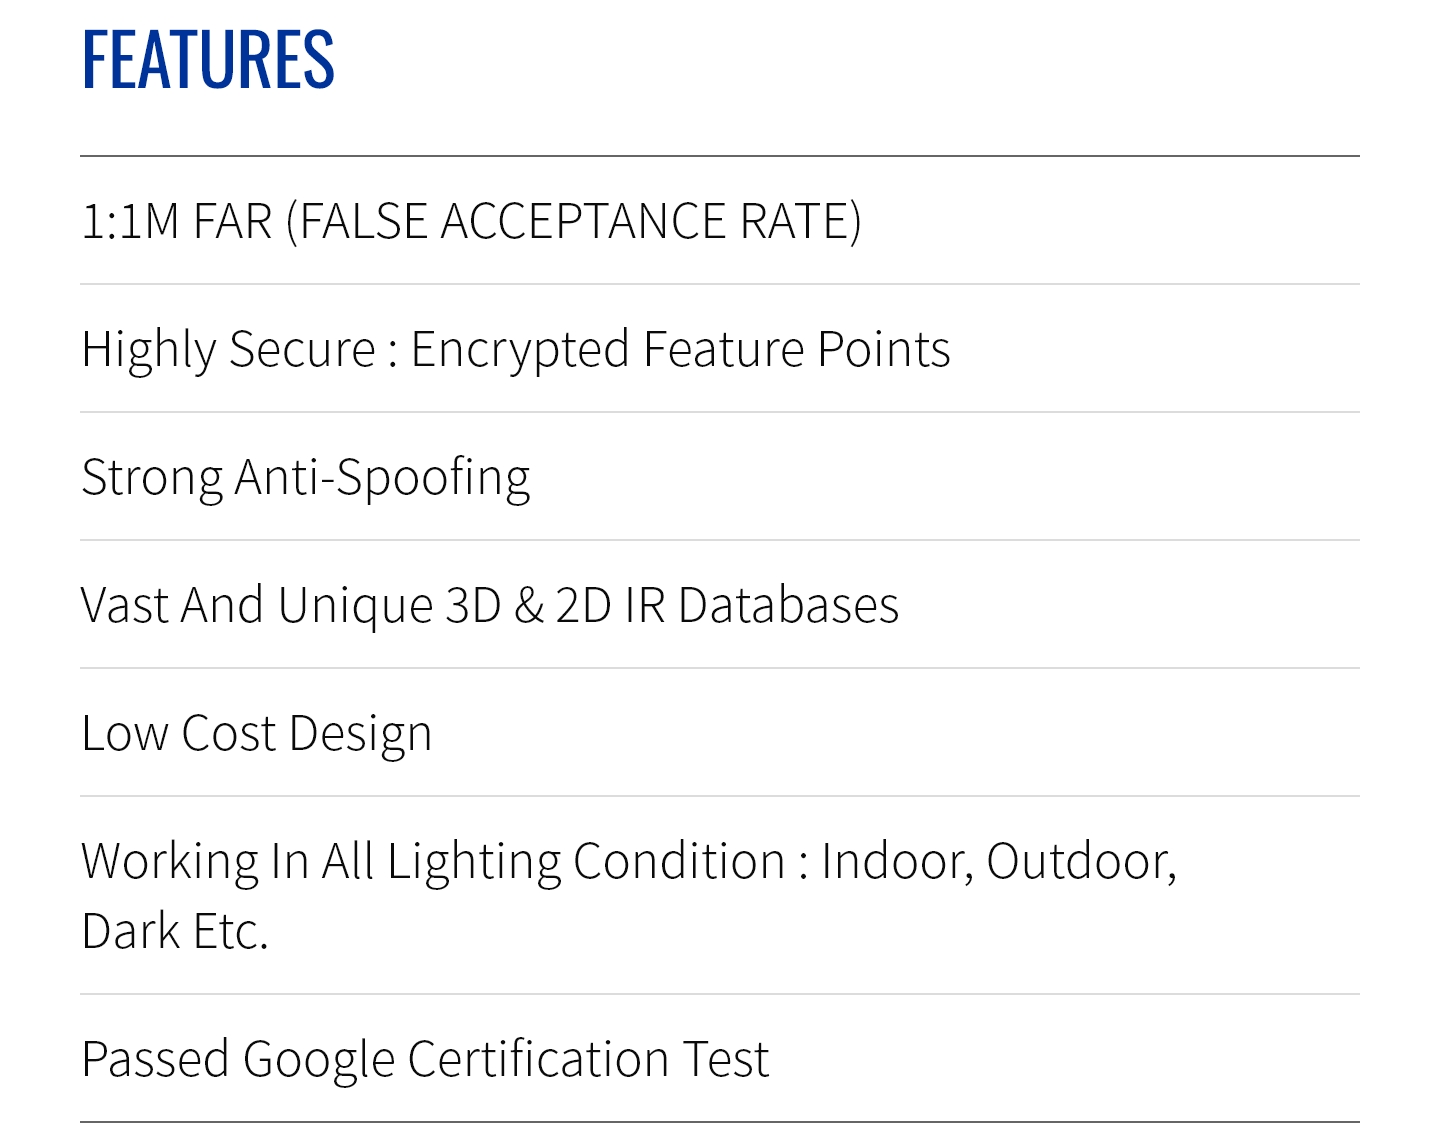Image resolution: width=1440 pixels, height=1124 pixels.
Task: Click the word 'Google'
Action: [x=318, y=1059]
